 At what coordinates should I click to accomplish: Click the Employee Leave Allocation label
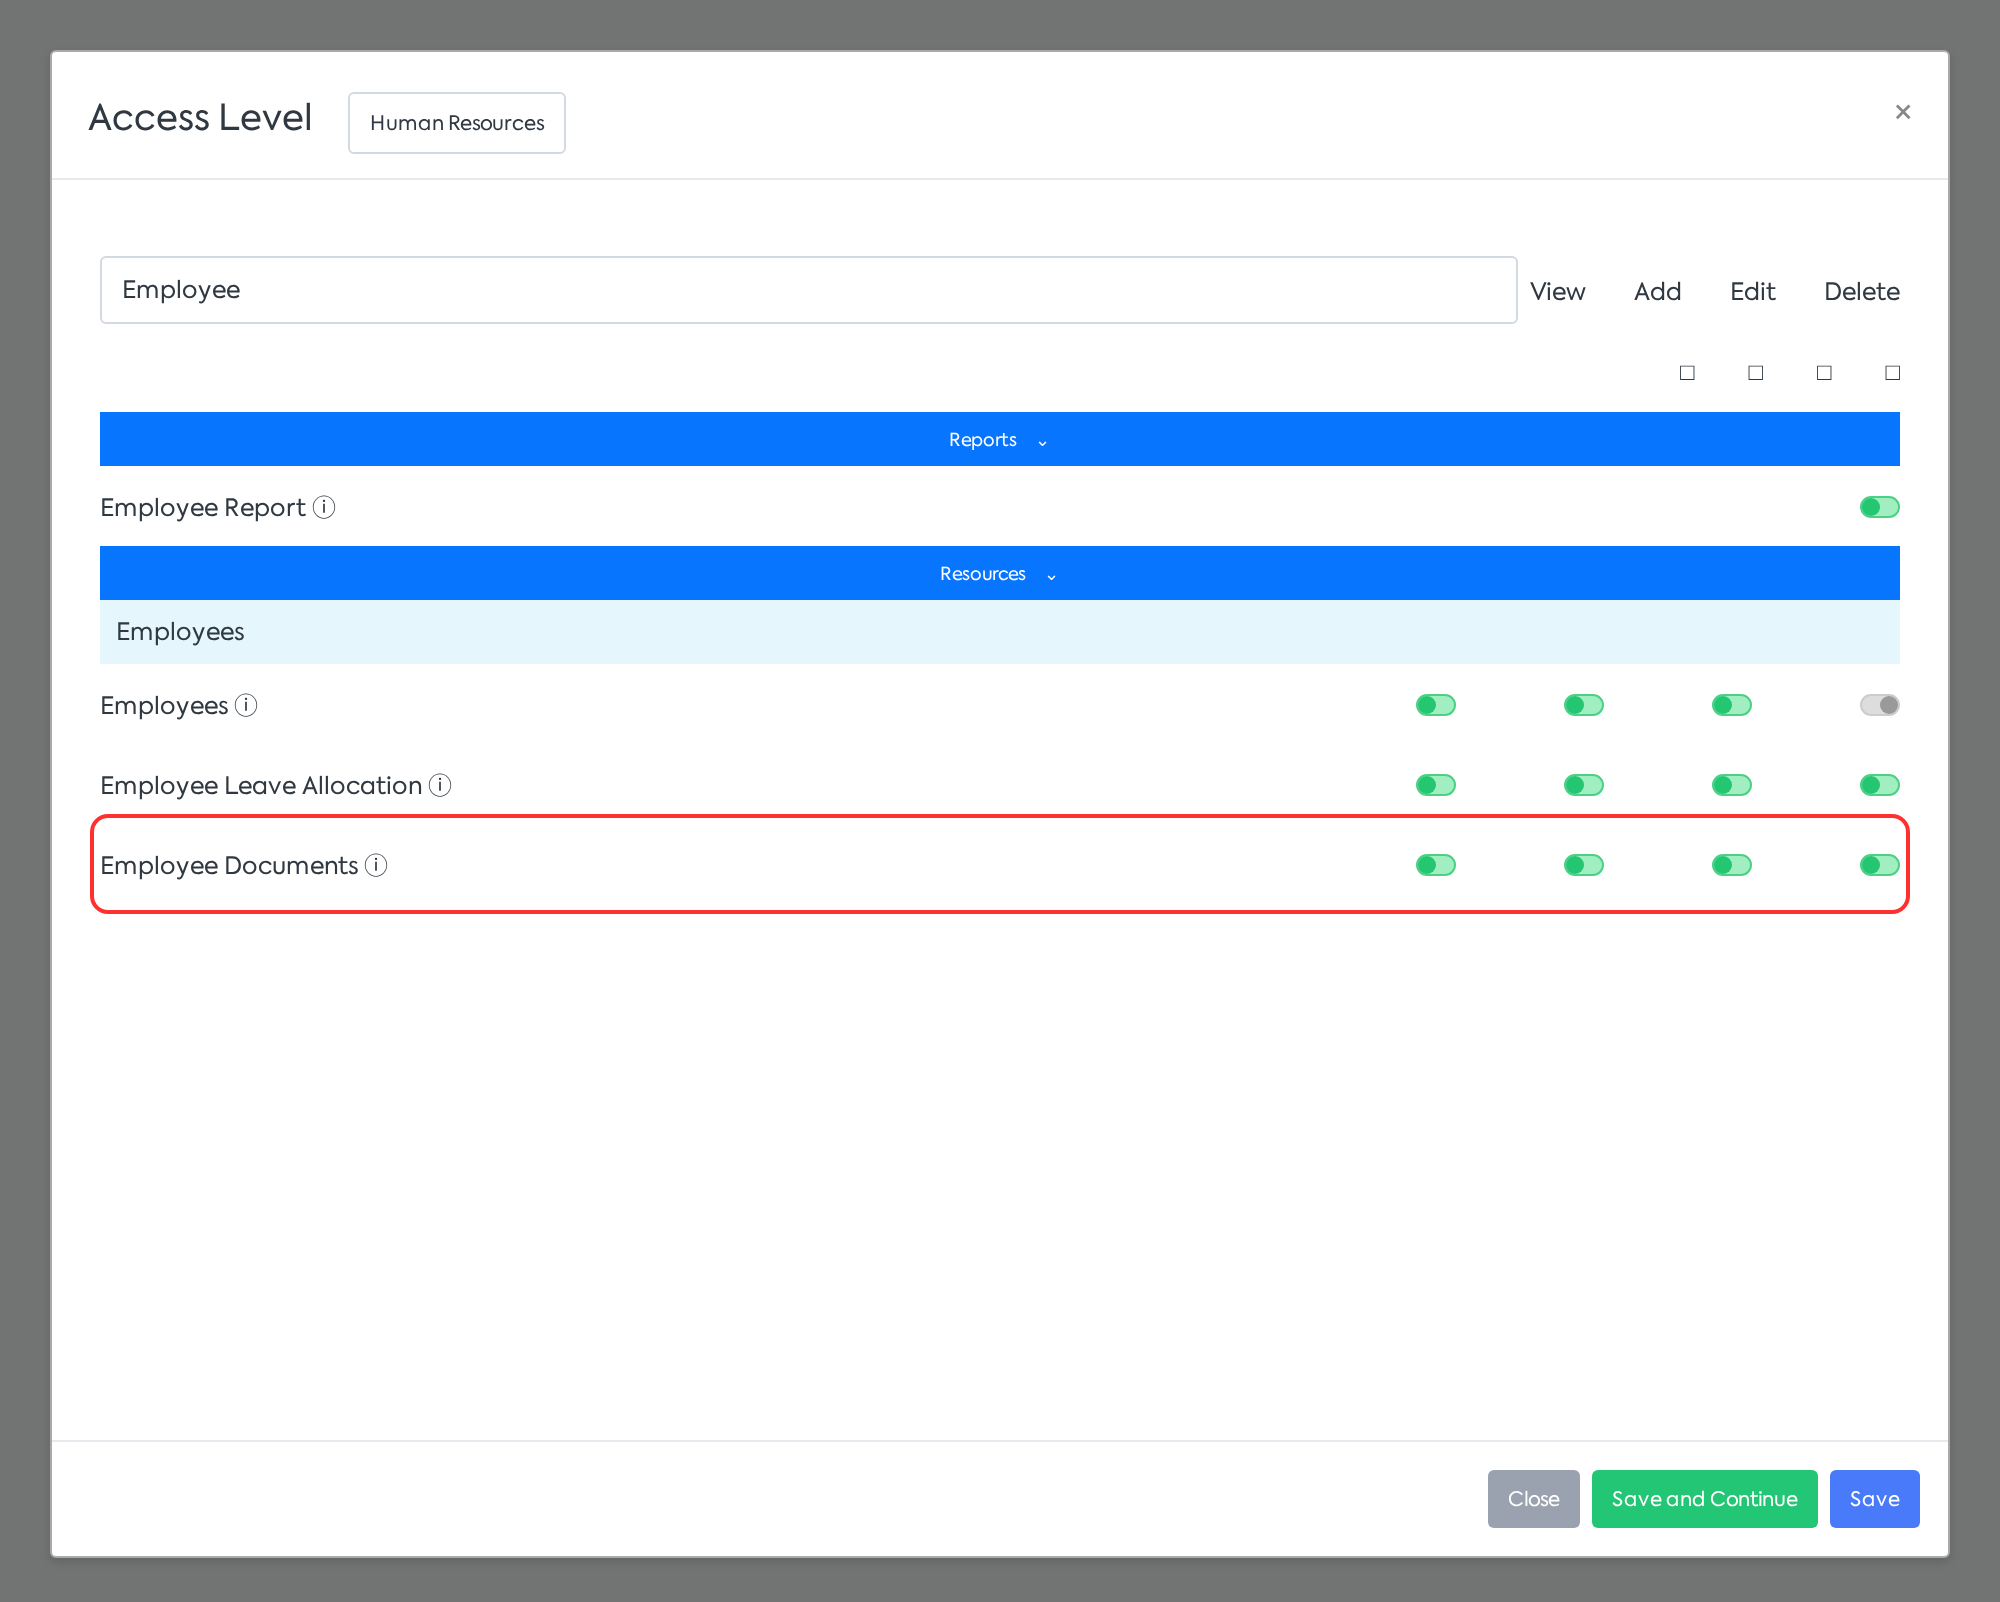(x=261, y=785)
